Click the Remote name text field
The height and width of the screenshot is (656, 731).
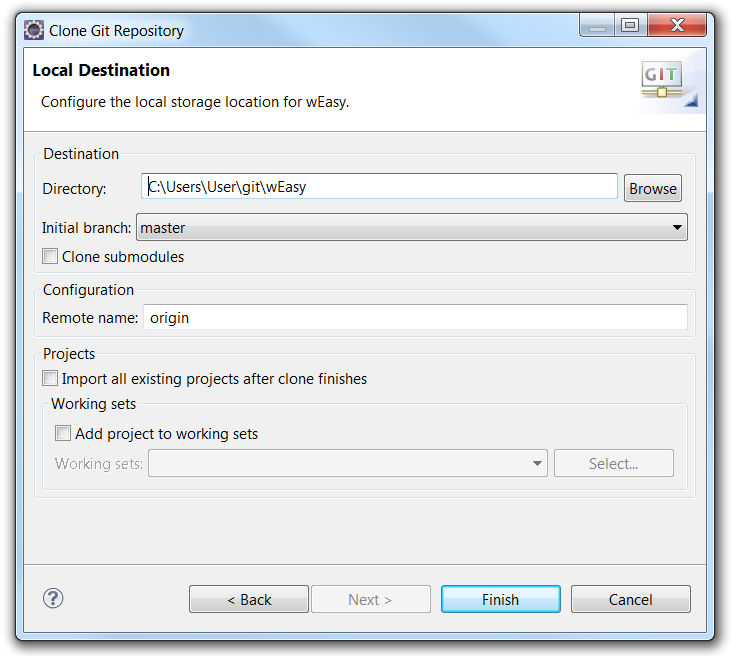pyautogui.click(x=415, y=318)
